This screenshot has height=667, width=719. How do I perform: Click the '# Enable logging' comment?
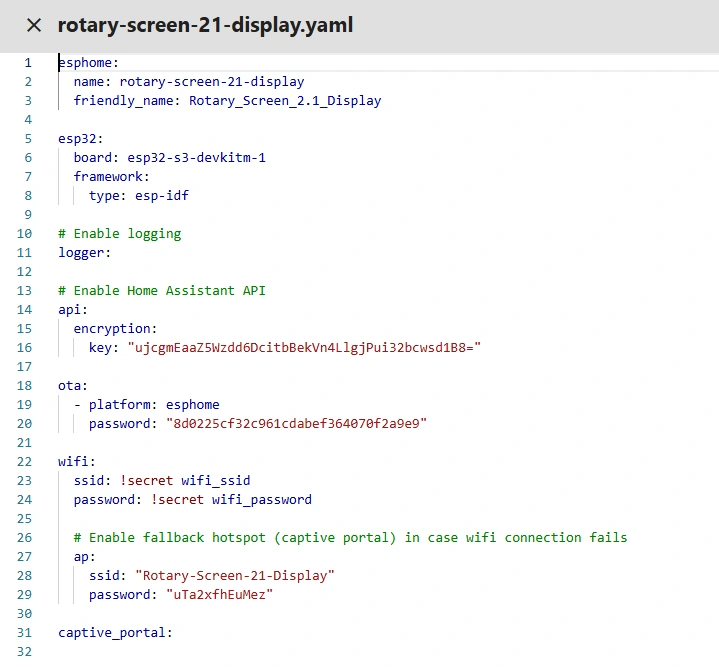click(x=120, y=234)
